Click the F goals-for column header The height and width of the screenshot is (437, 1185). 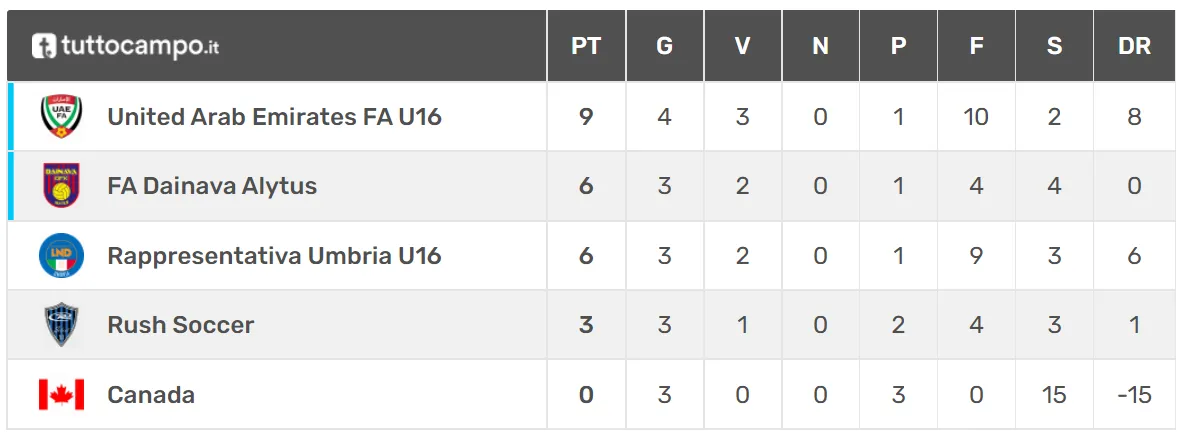976,46
